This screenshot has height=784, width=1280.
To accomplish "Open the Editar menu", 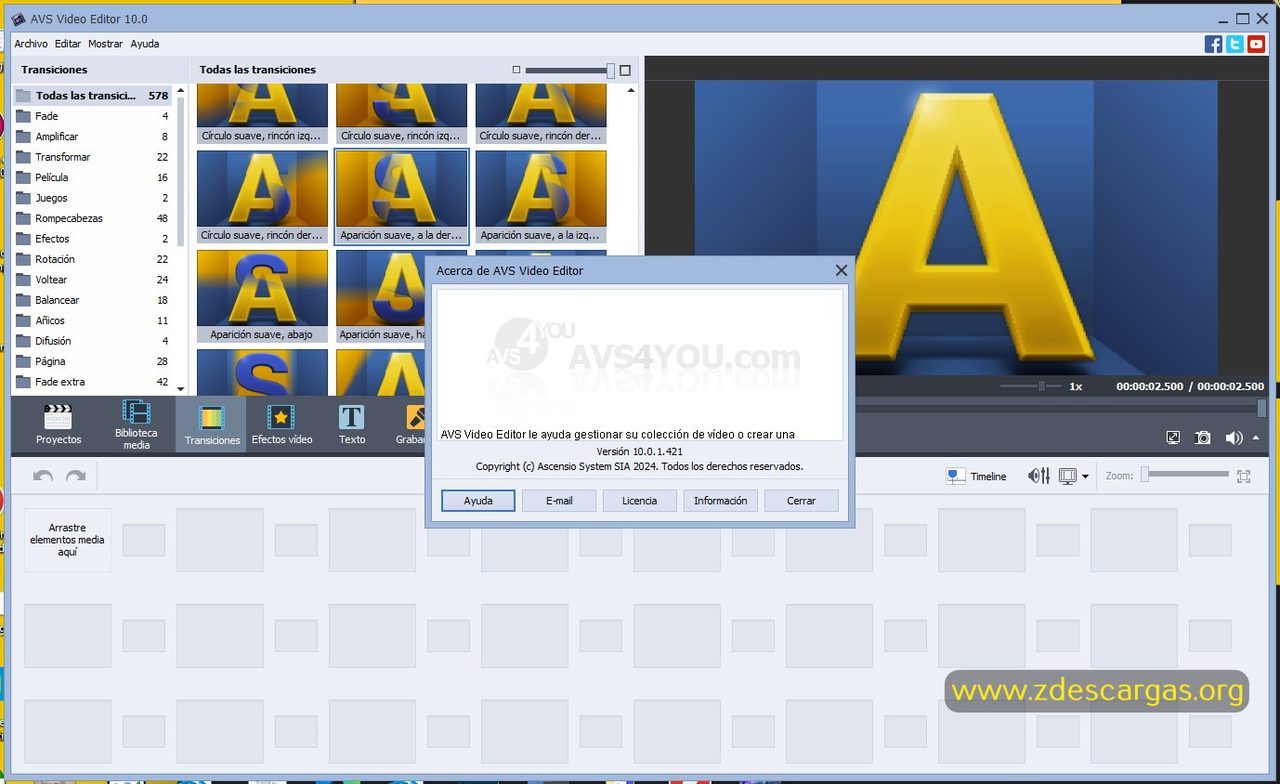I will click(68, 44).
